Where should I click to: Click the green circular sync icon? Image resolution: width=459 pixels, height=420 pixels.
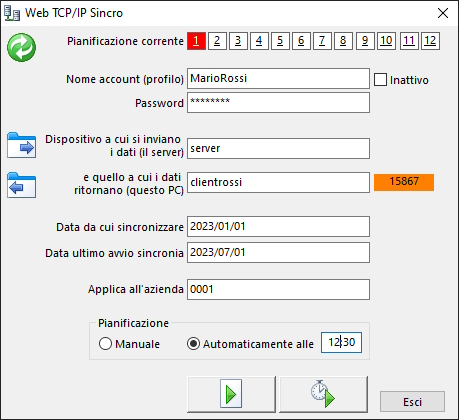[x=21, y=47]
